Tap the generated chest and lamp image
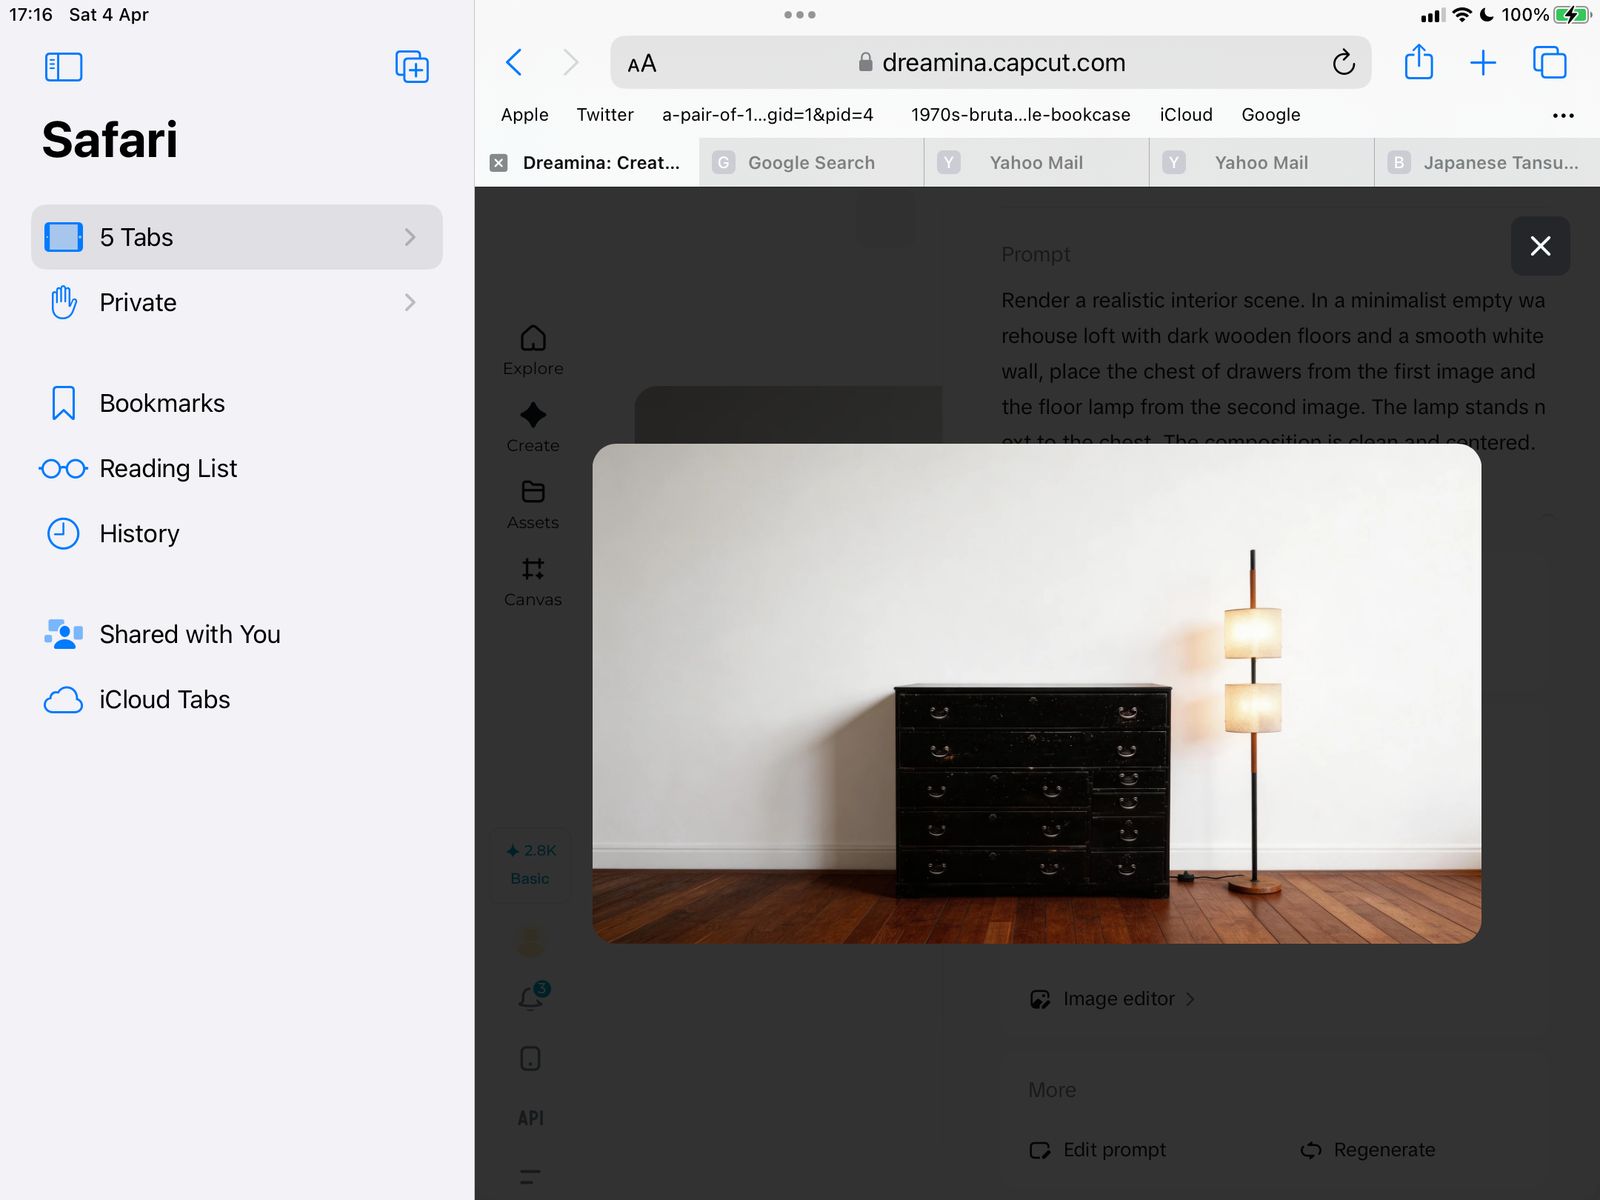 1037,694
